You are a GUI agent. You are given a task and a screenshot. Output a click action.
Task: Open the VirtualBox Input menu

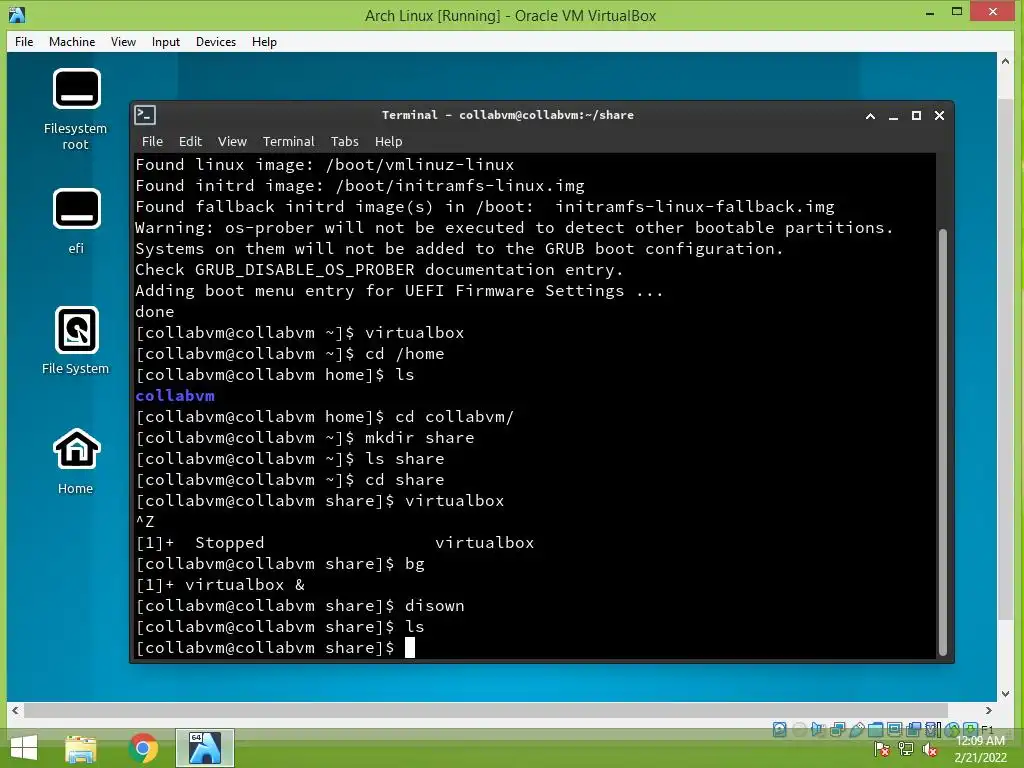click(166, 42)
